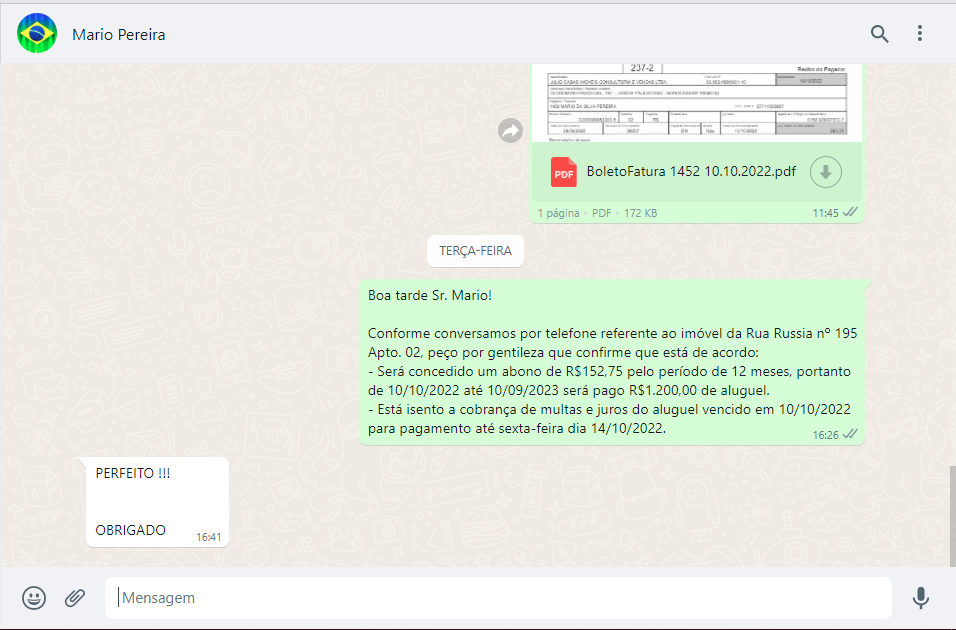The image size is (956, 630).
Task: Forward the PDF boleto message
Action: click(x=510, y=130)
